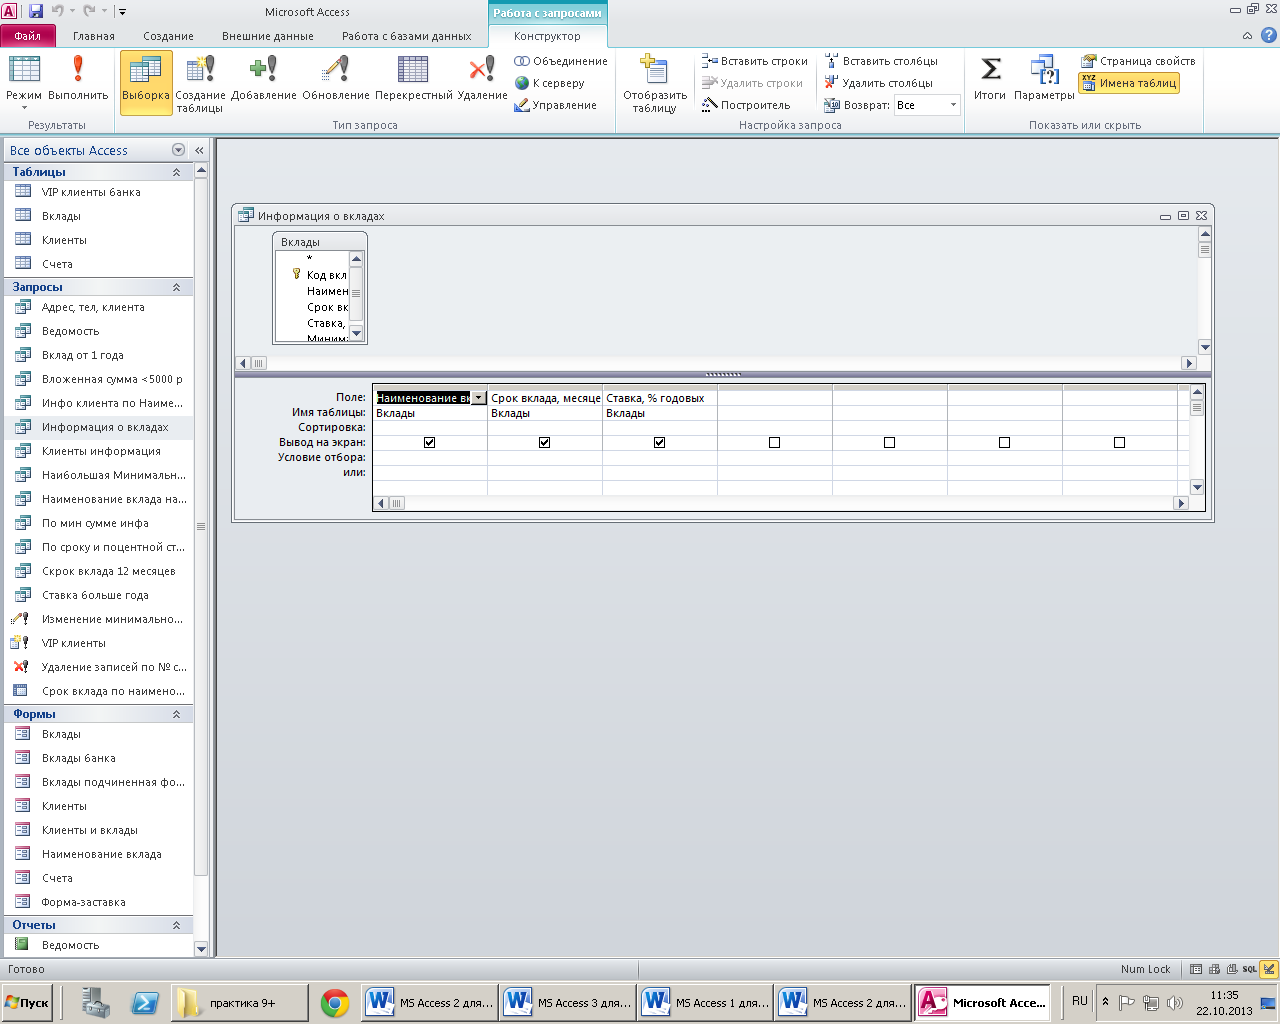
Task: Switch to the Главная tab
Action: pyautogui.click(x=94, y=36)
